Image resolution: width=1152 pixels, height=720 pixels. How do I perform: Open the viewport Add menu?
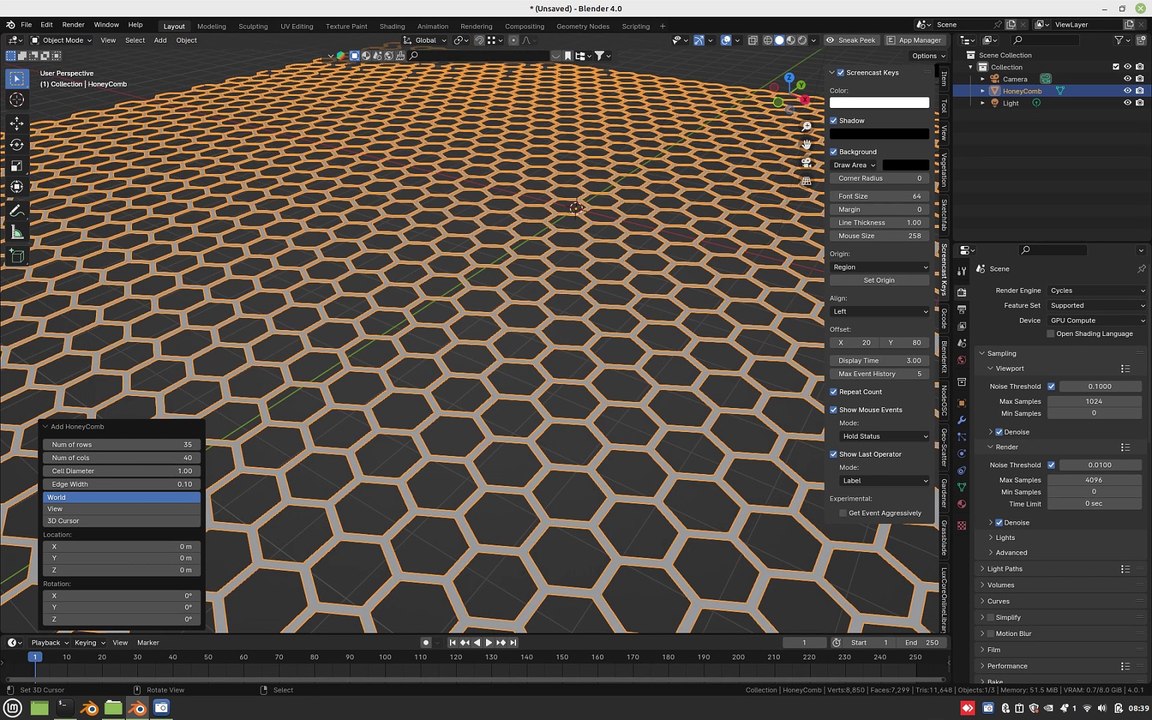(x=160, y=40)
